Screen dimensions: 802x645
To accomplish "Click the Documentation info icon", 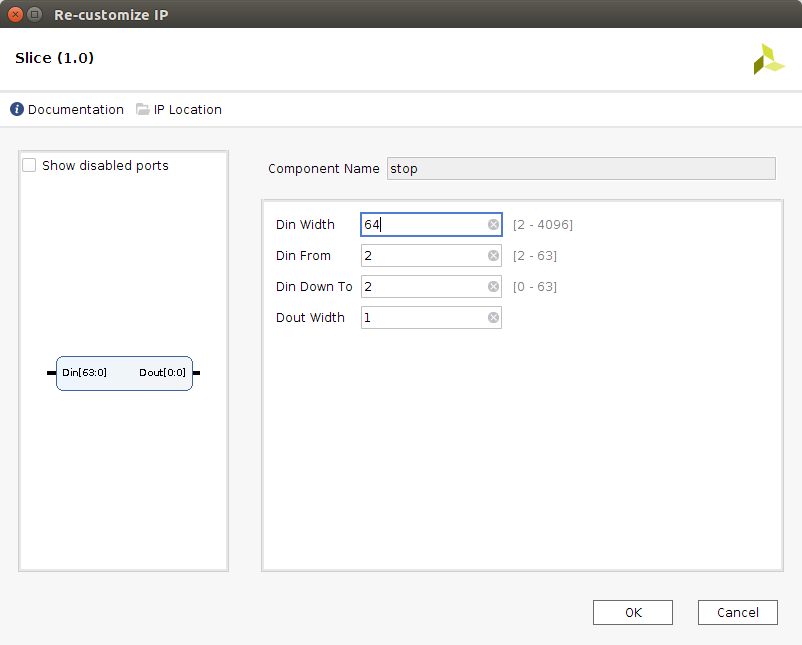I will pyautogui.click(x=17, y=110).
